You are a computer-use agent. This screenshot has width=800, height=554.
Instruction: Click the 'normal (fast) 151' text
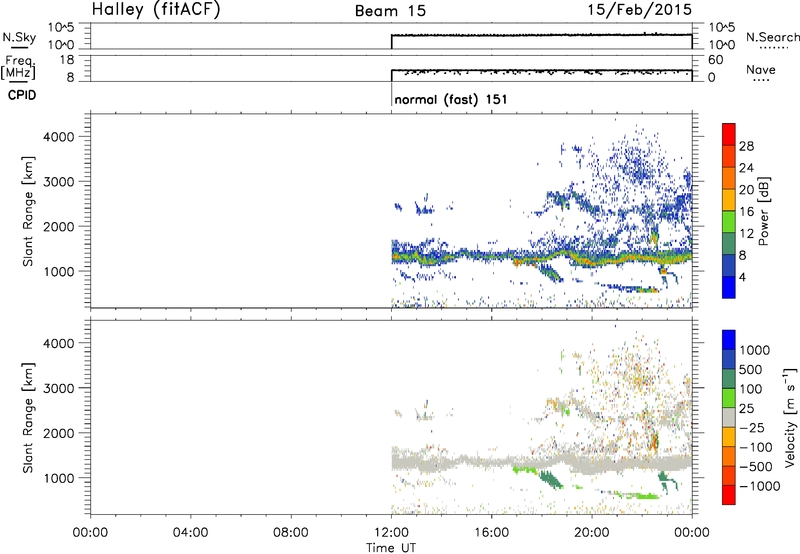[451, 99]
